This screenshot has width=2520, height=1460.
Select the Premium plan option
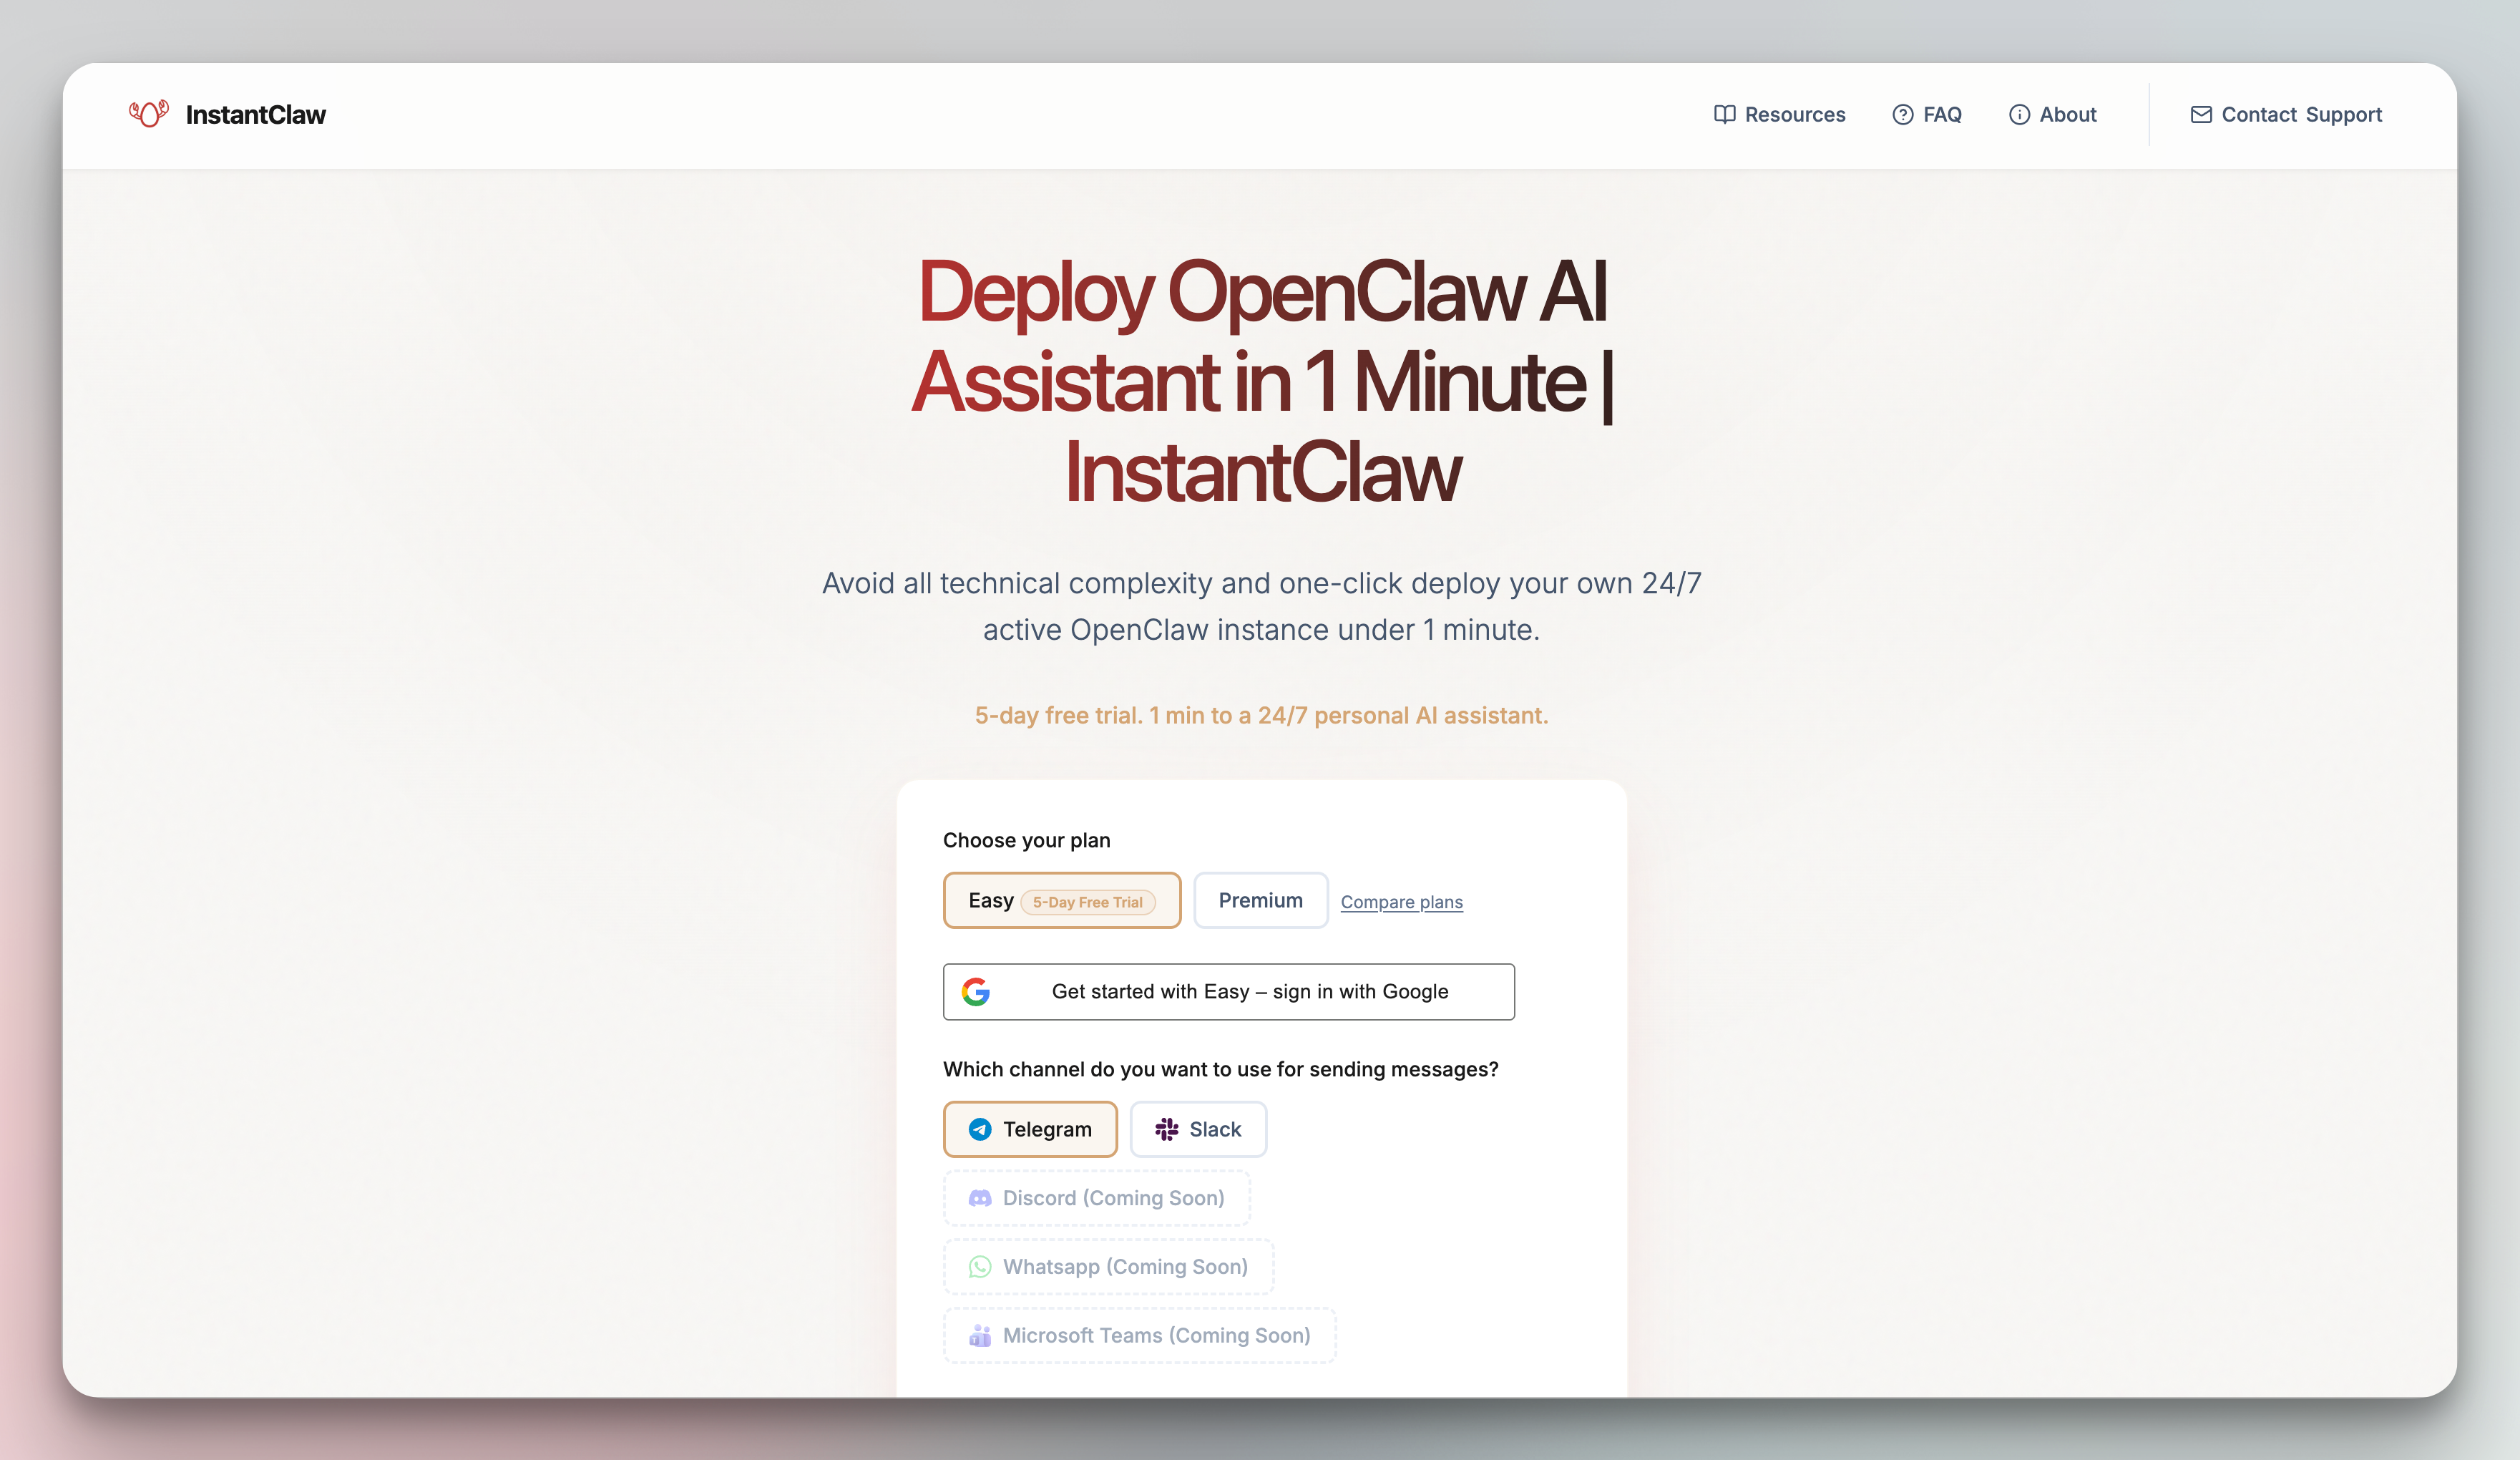pyautogui.click(x=1260, y=900)
